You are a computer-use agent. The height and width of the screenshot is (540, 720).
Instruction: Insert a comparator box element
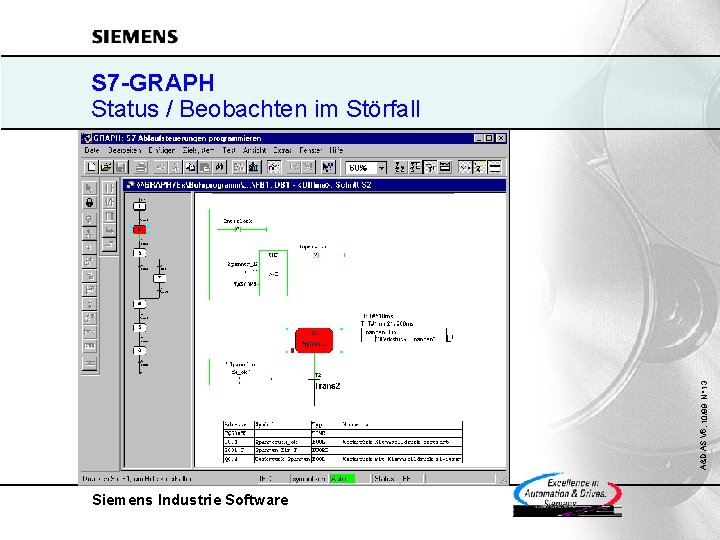click(109, 217)
